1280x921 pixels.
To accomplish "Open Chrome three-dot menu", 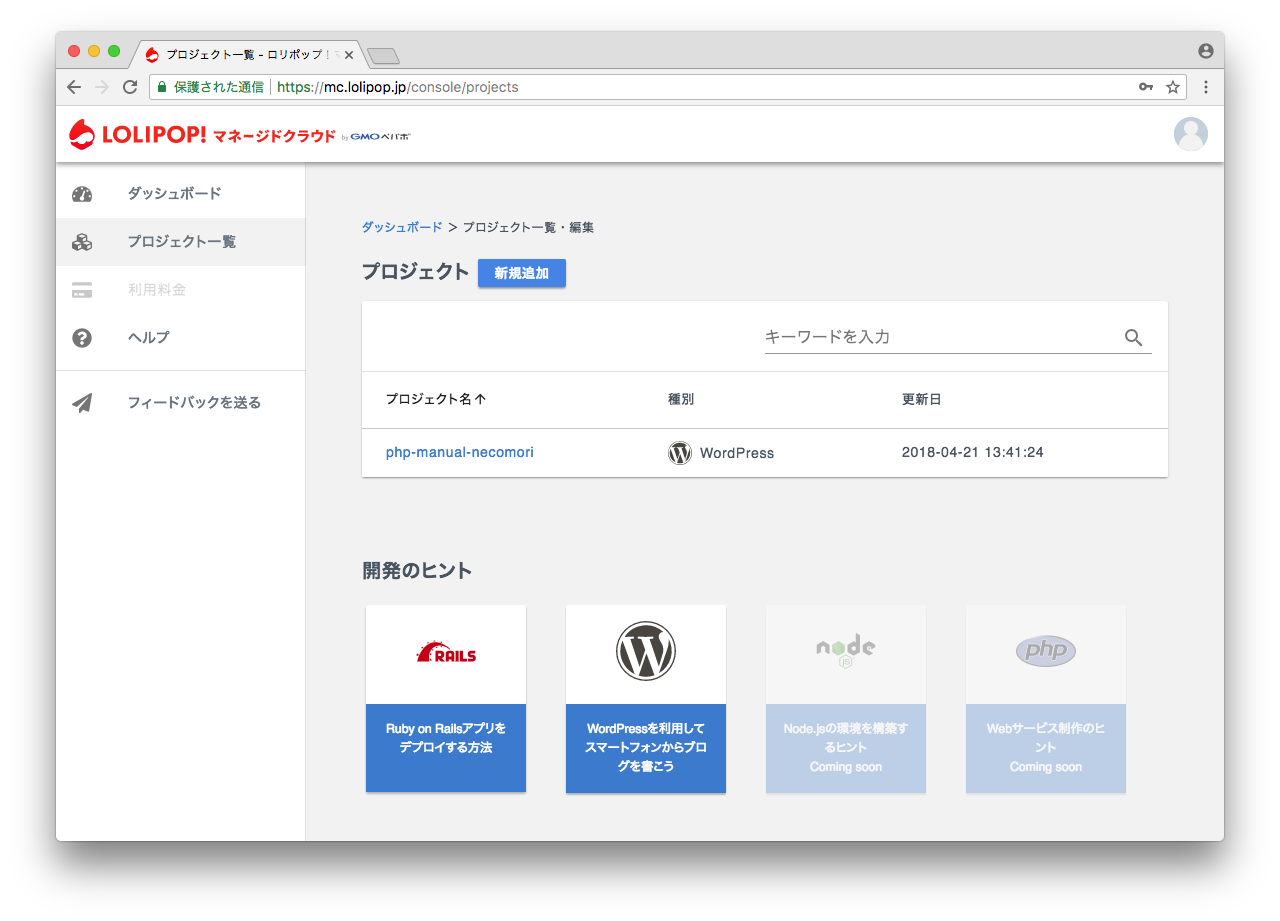I will coord(1206,87).
